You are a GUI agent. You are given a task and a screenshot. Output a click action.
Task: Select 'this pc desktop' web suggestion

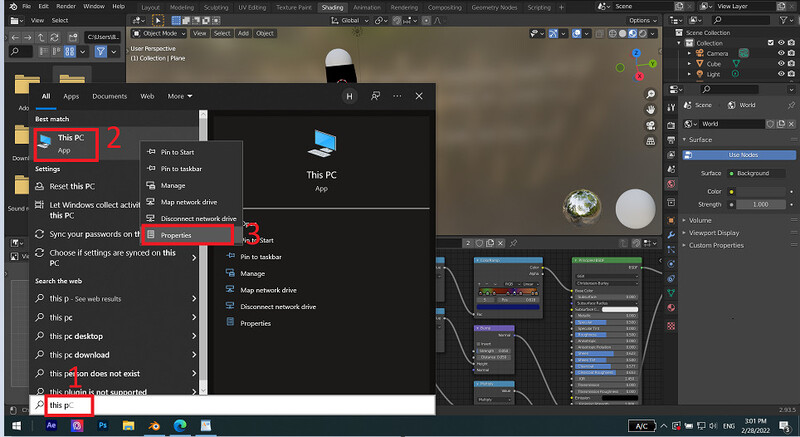(115, 336)
